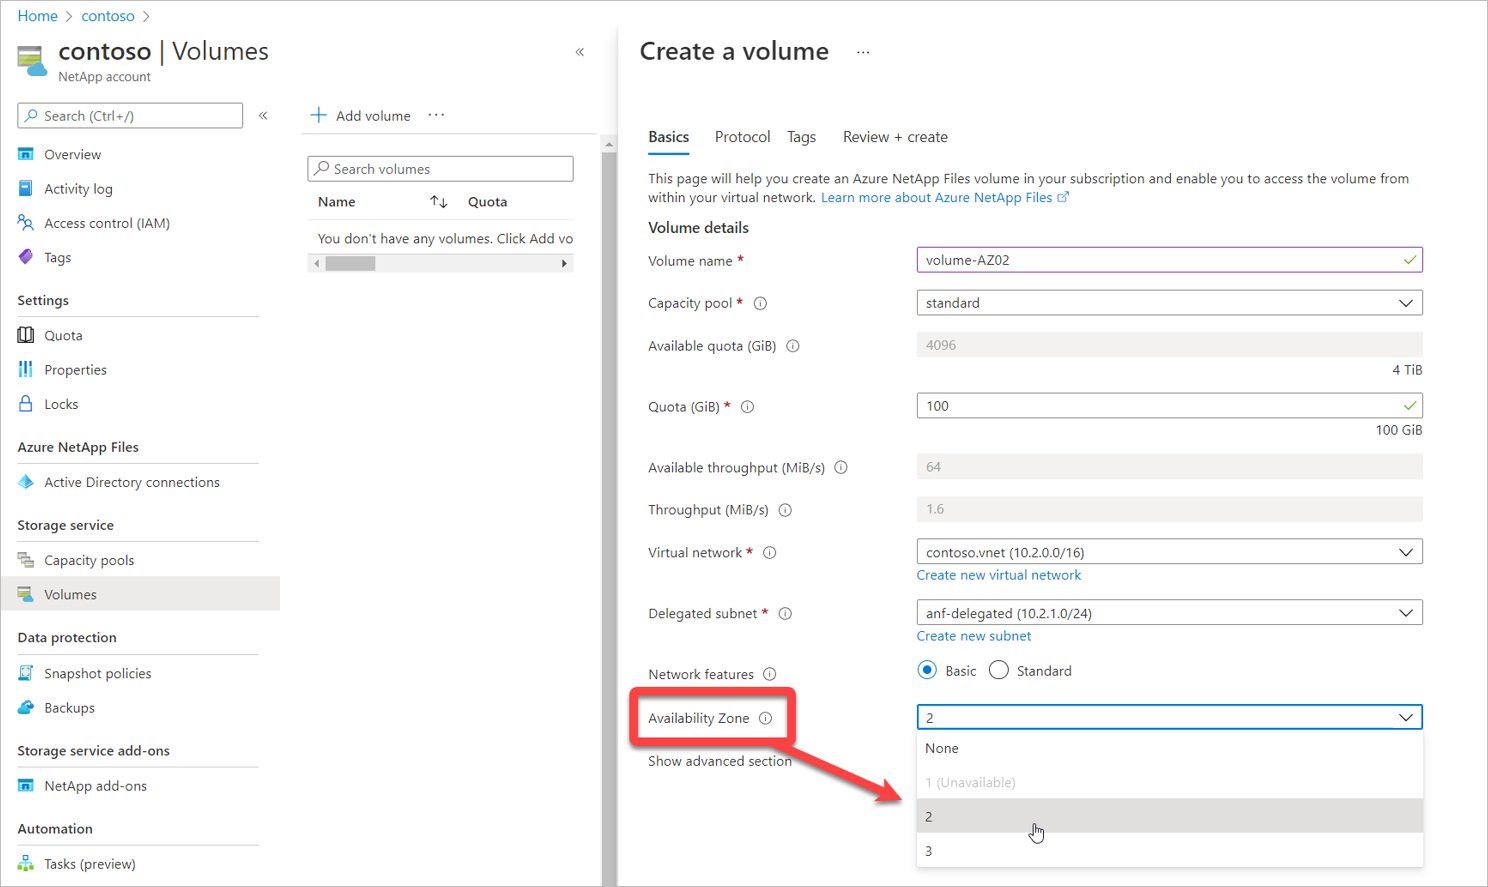
Task: Open the Delegated subnet dropdown
Action: (1169, 613)
